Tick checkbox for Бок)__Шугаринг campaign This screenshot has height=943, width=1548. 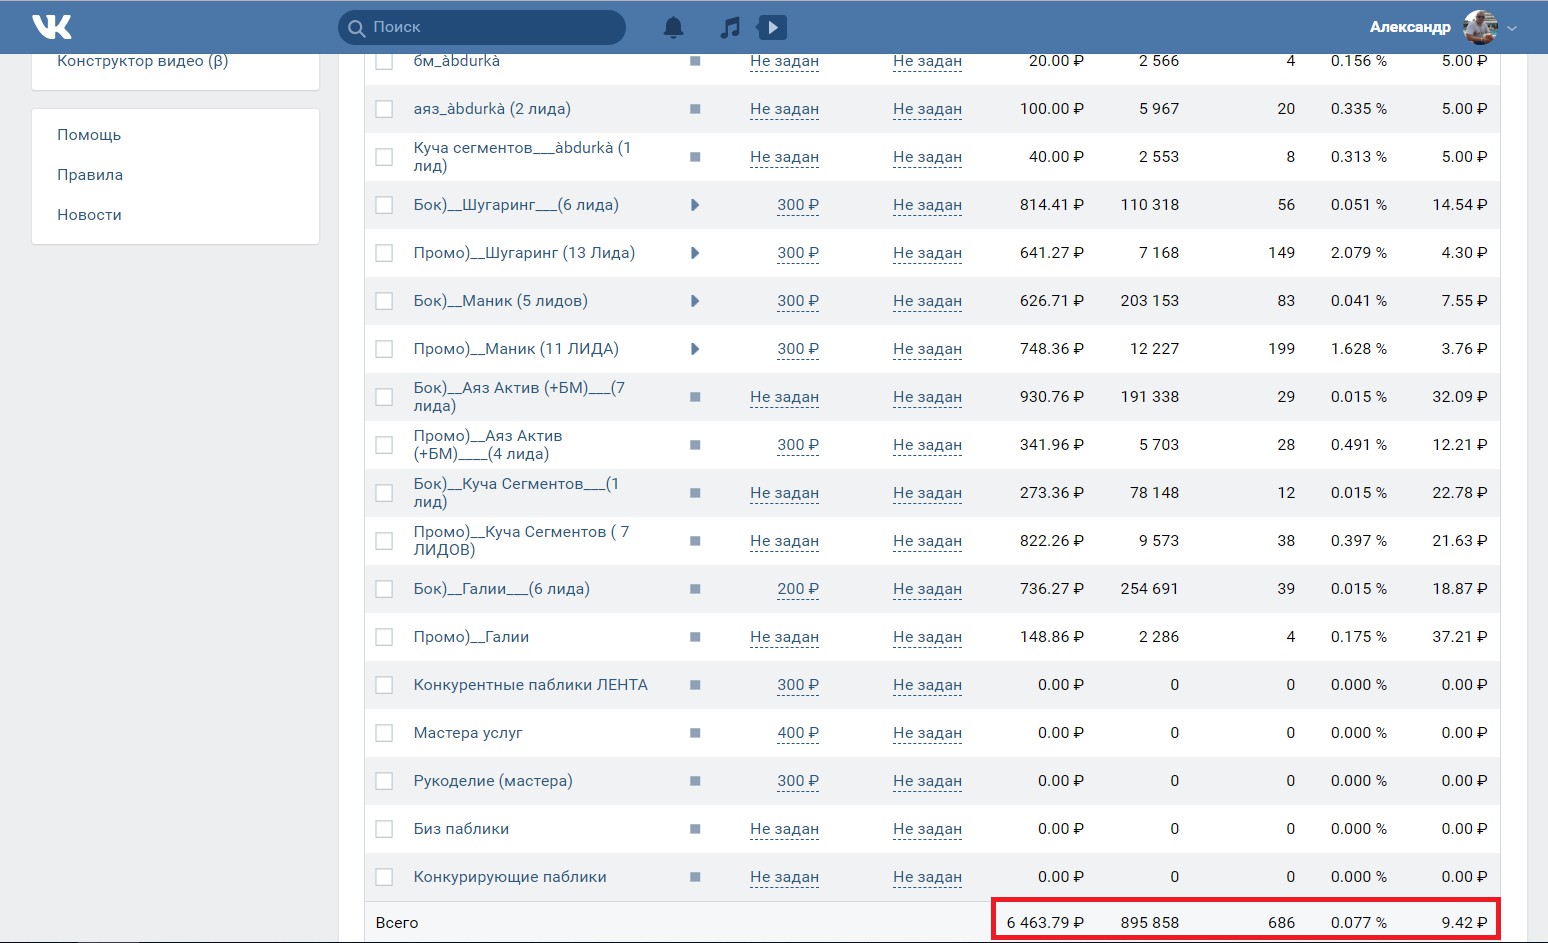384,205
